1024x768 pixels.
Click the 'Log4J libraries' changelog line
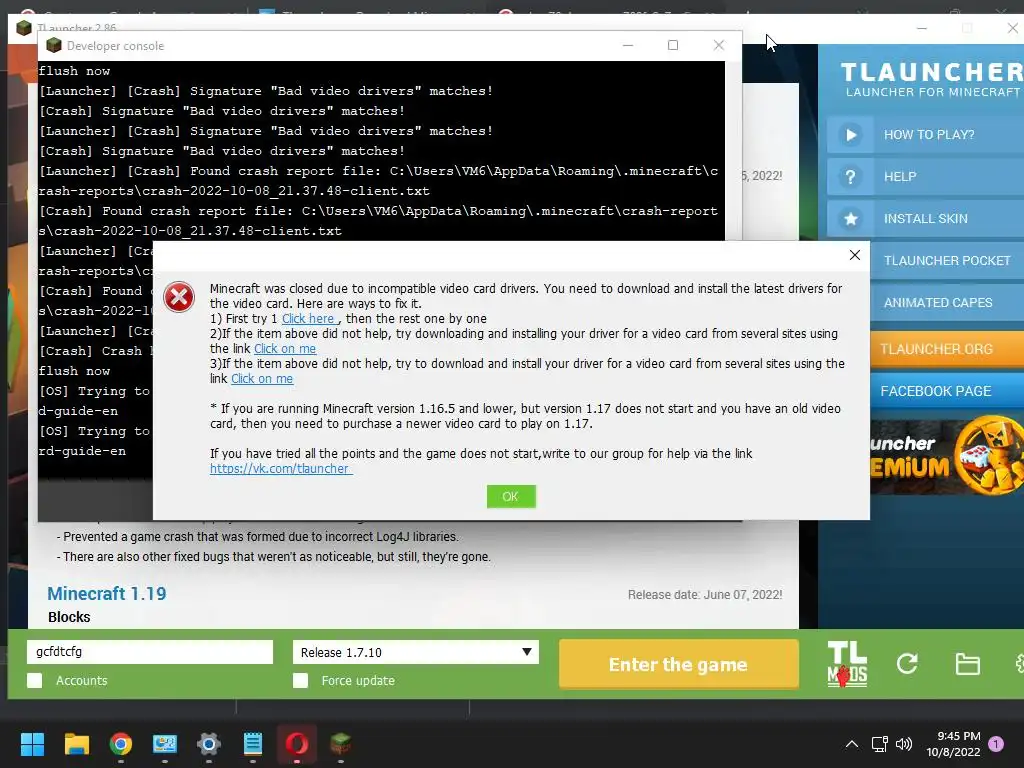[x=257, y=537]
